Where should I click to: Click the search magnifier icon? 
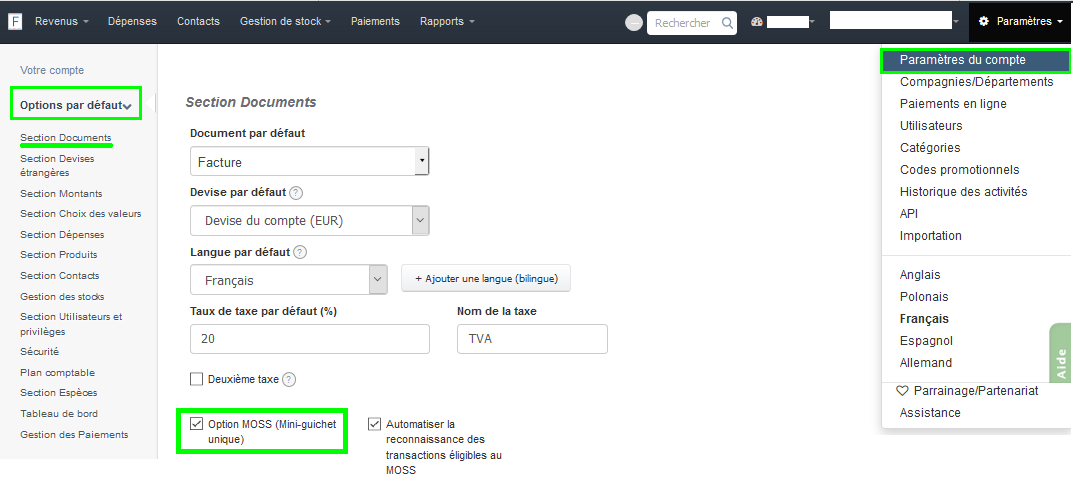727,23
